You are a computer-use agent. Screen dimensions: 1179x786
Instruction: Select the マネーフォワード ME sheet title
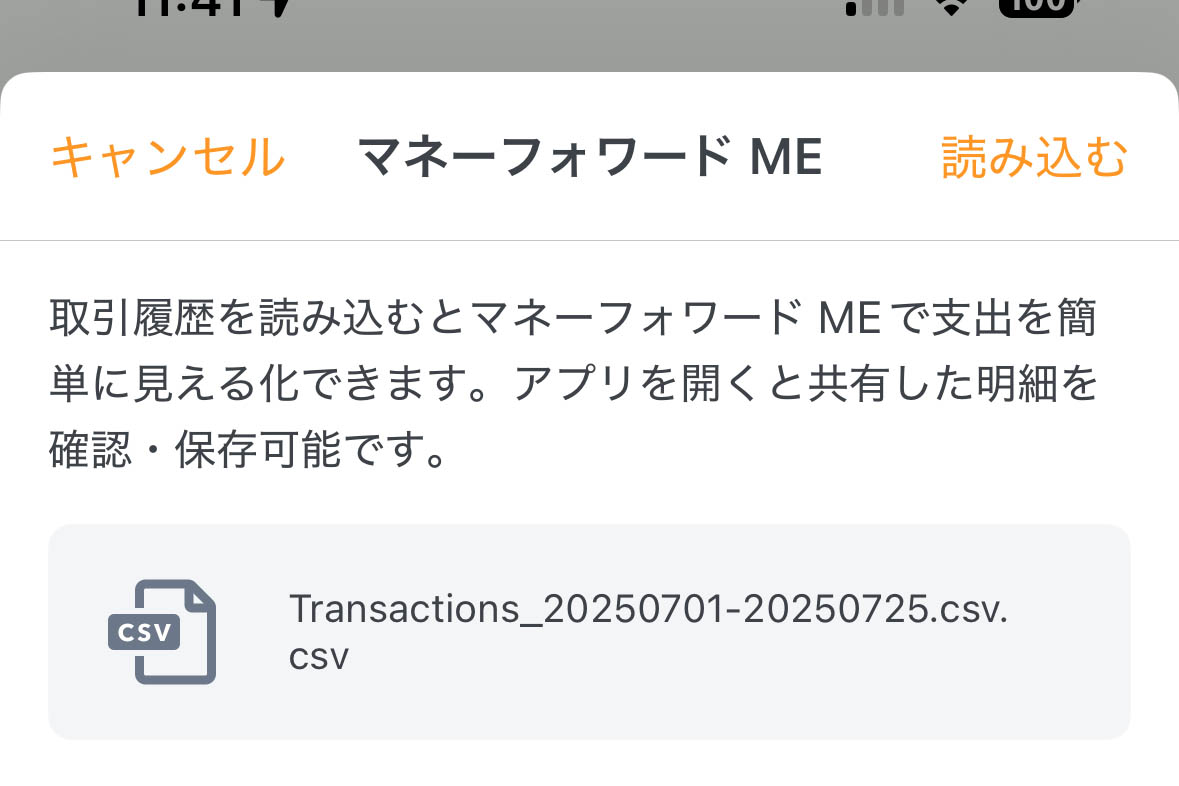pos(590,155)
